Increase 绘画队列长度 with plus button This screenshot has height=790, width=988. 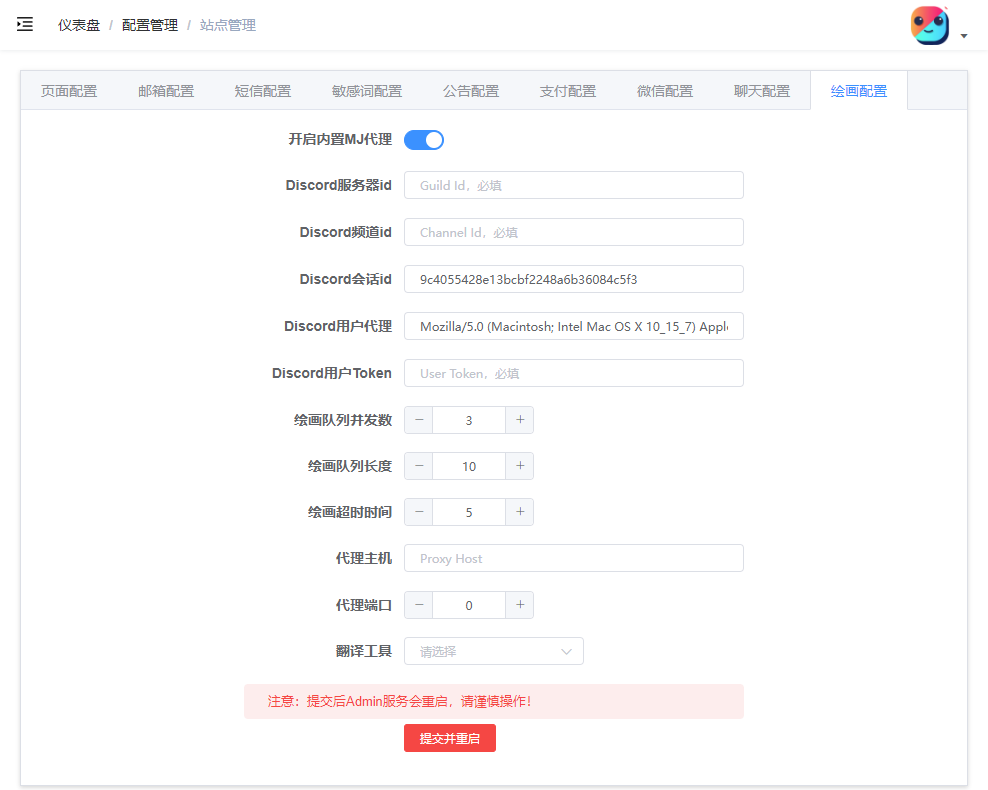[520, 466]
